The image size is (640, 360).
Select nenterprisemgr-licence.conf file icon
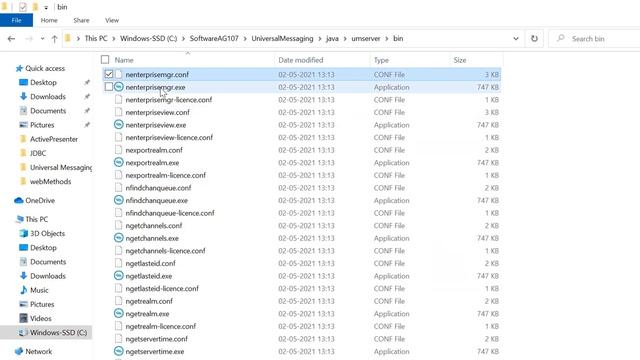pyautogui.click(x=118, y=100)
